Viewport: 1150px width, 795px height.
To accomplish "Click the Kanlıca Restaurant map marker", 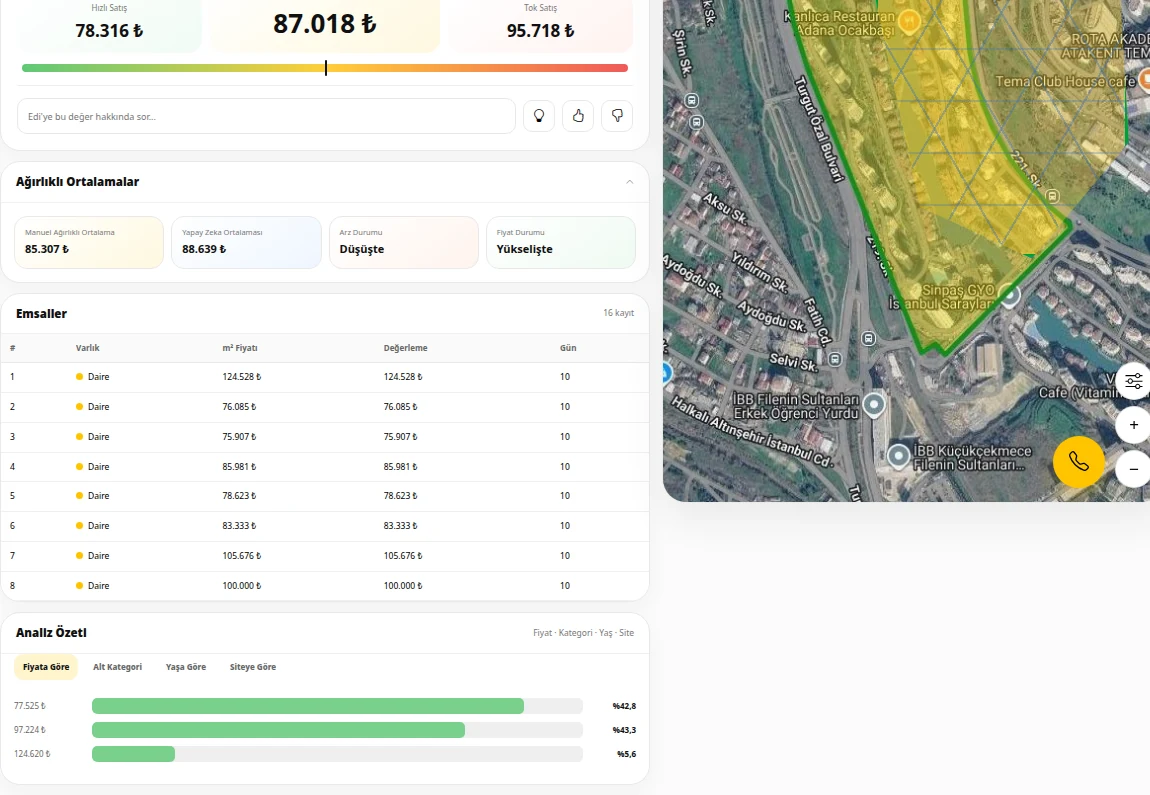I will (909, 21).
